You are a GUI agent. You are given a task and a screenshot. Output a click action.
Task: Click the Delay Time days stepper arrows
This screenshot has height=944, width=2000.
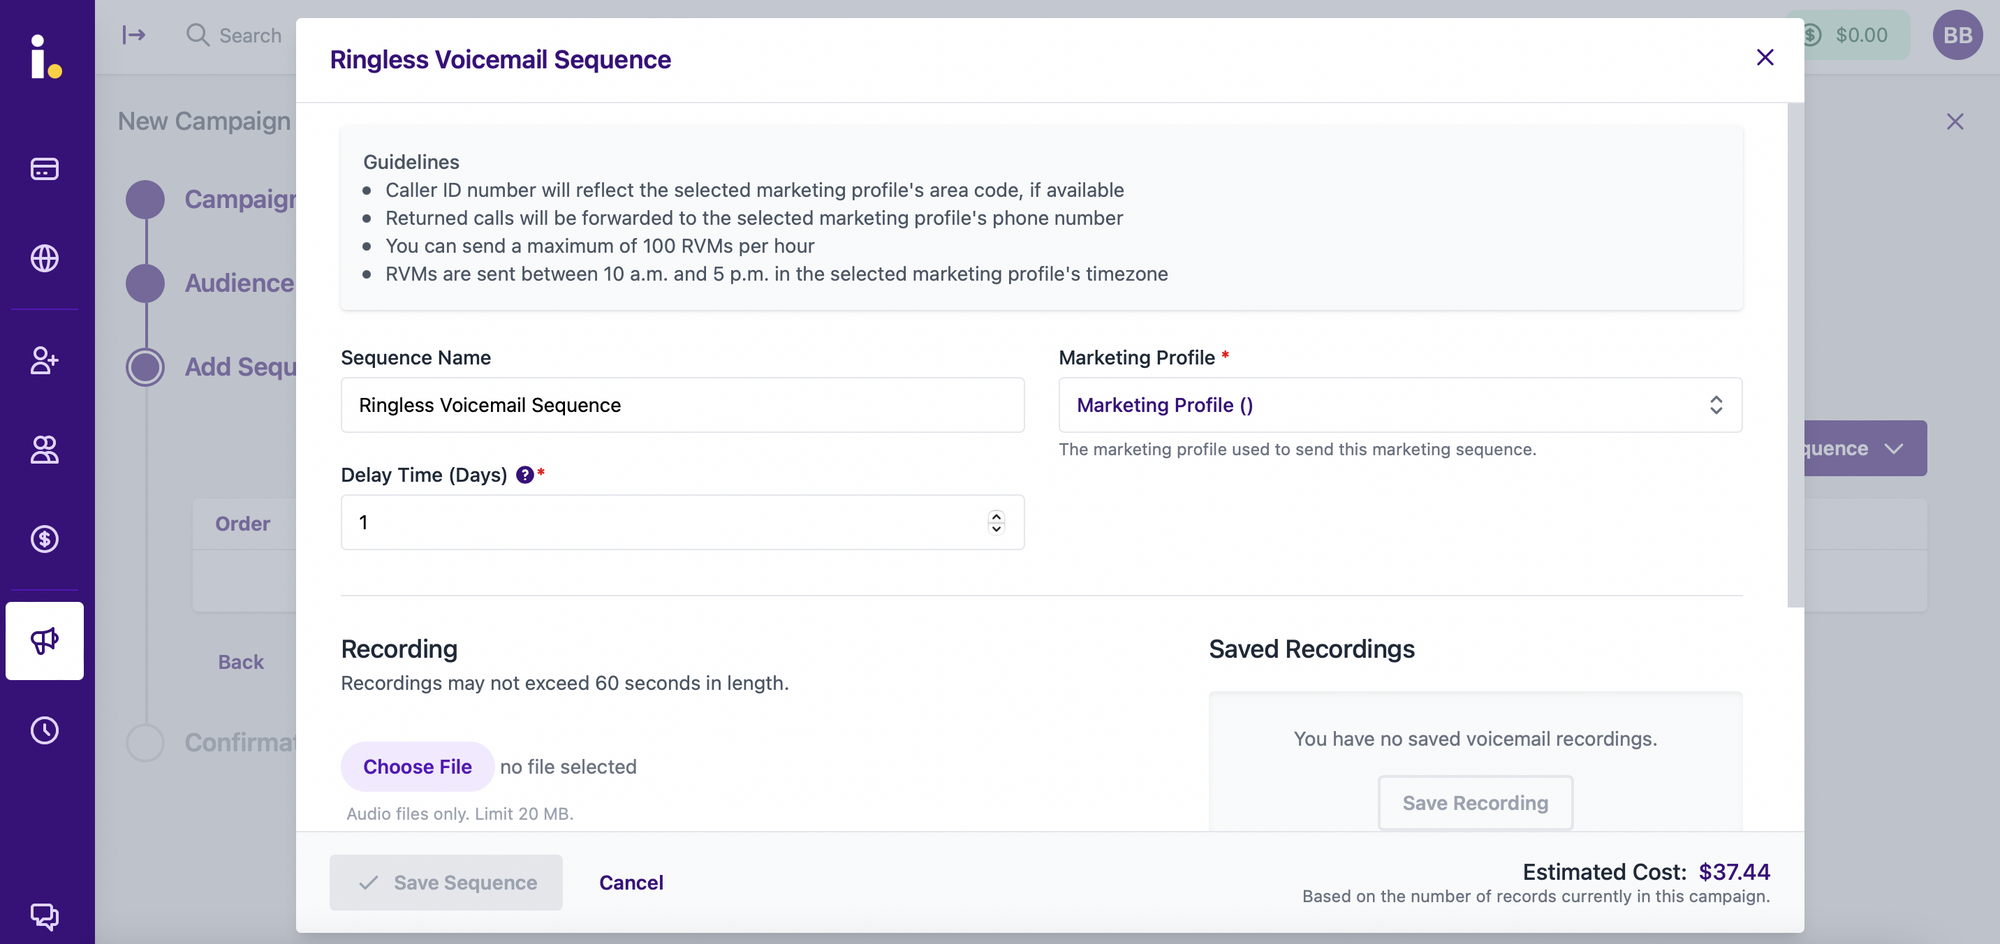(996, 522)
